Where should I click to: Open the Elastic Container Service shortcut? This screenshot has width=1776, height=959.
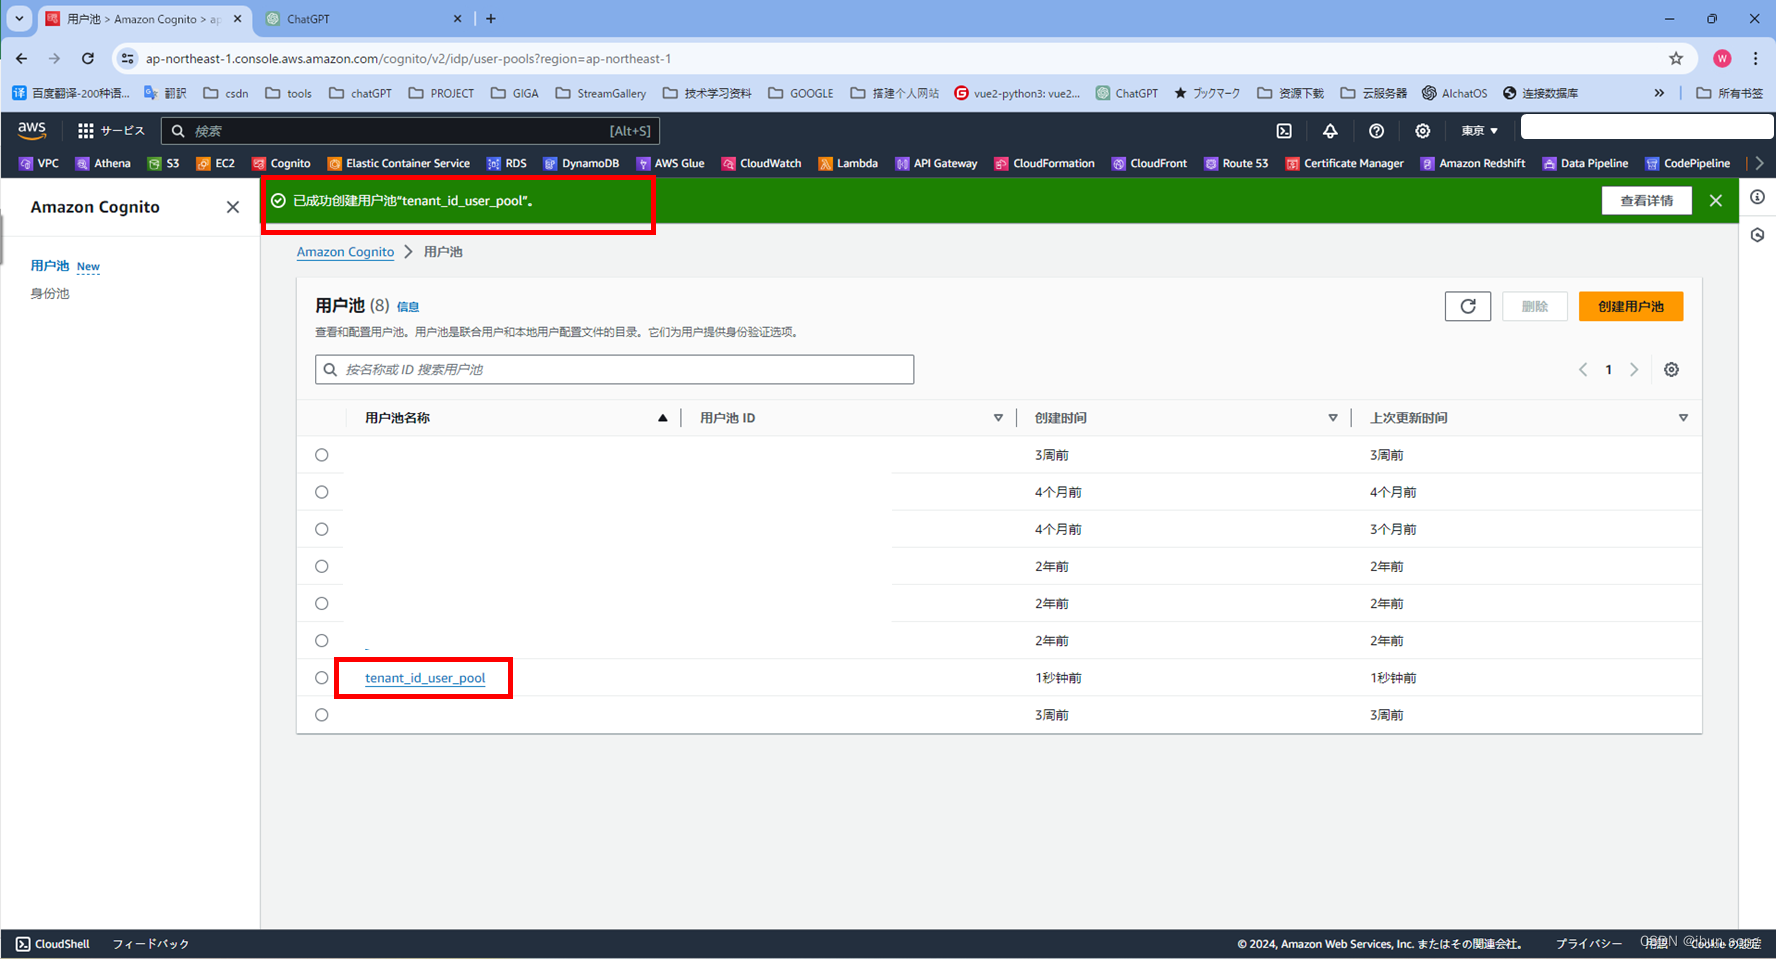[398, 163]
